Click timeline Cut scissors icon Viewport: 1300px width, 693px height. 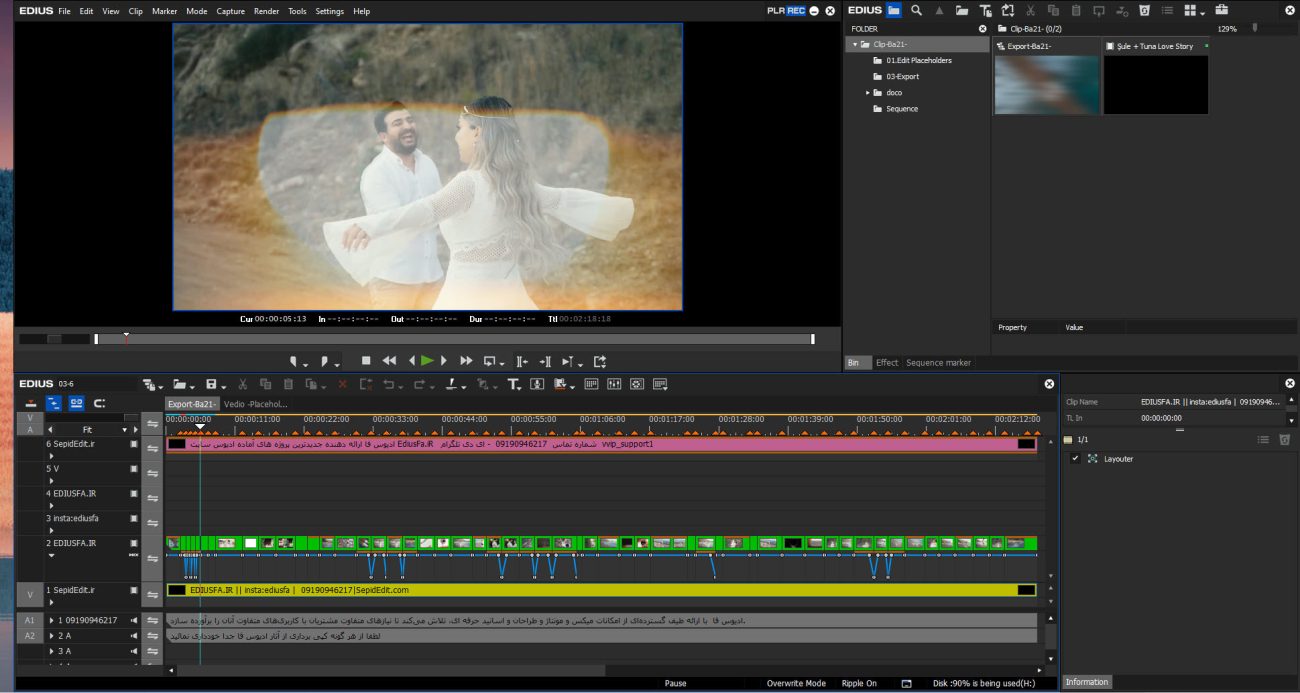tap(242, 384)
